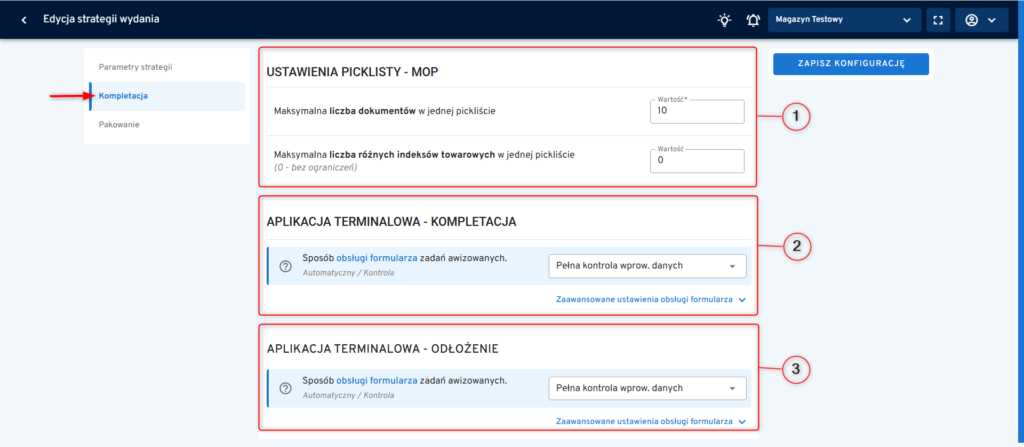This screenshot has width=1024, height=447.
Task: Select the Kompletacja sidebar tab
Action: tap(124, 96)
